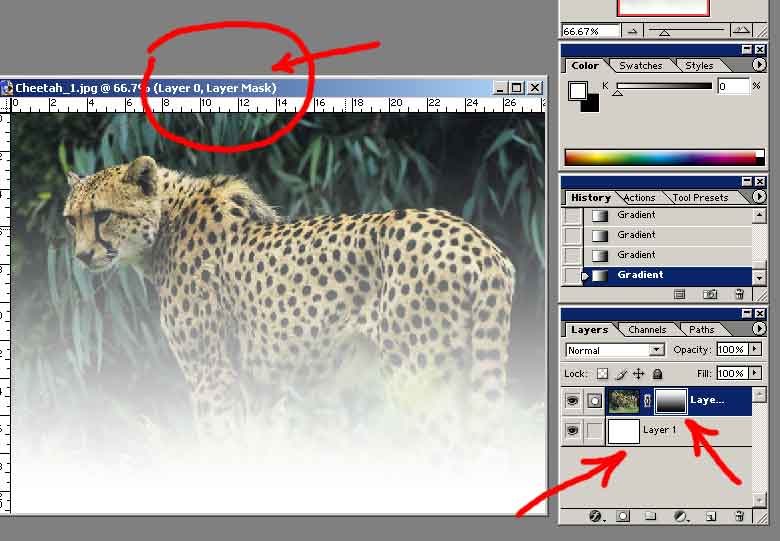The image size is (780, 541).
Task: Click the Navigator zoom percentage field
Action: [591, 31]
